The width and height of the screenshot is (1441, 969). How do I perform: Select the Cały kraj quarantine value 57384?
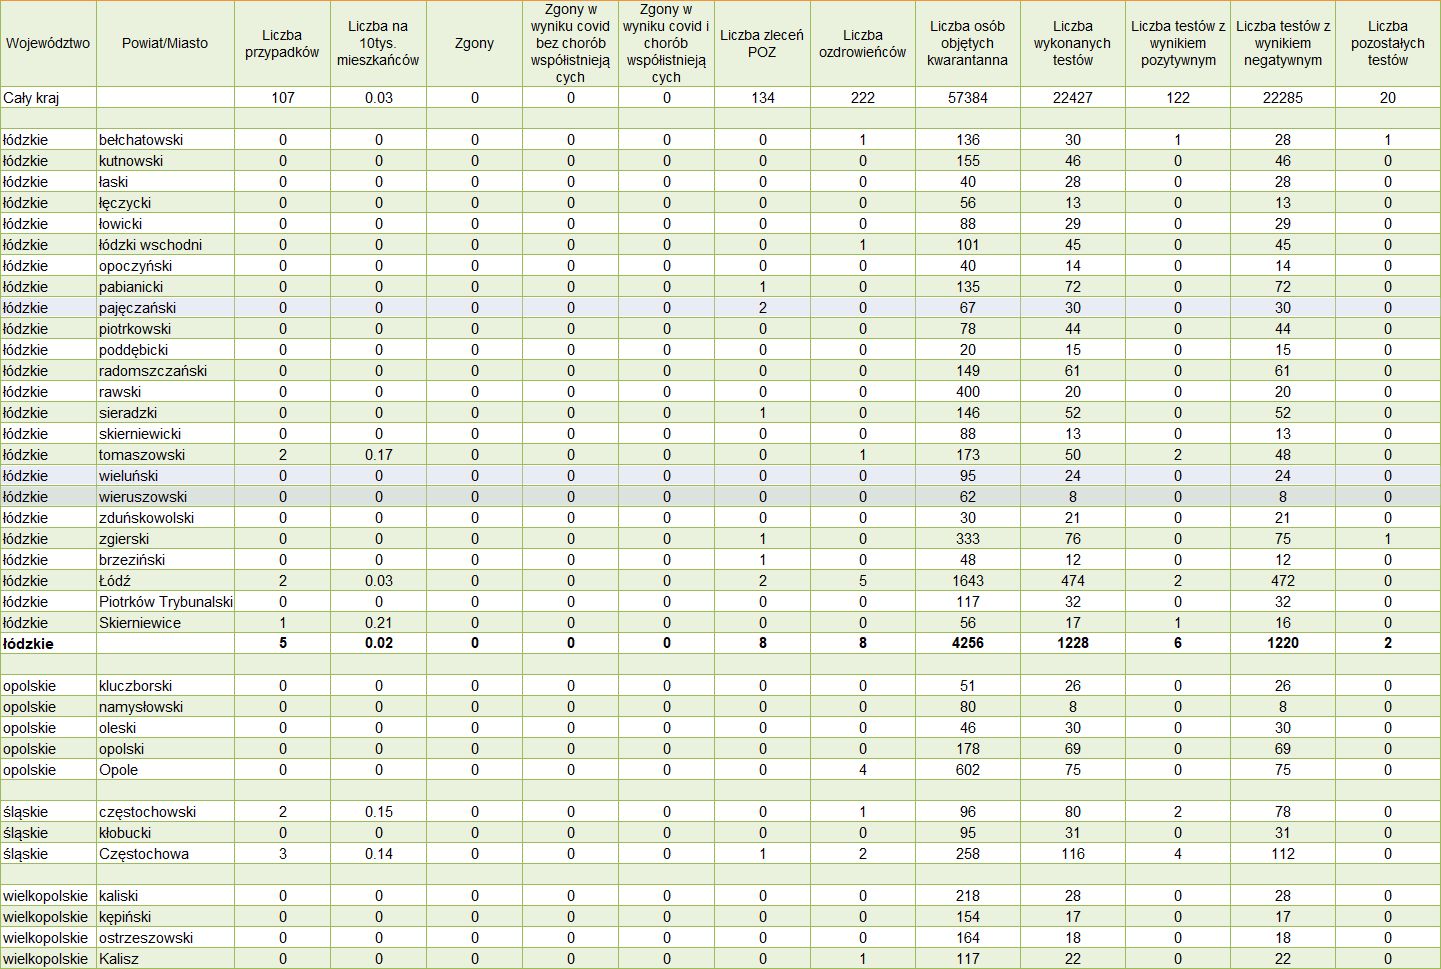click(967, 98)
